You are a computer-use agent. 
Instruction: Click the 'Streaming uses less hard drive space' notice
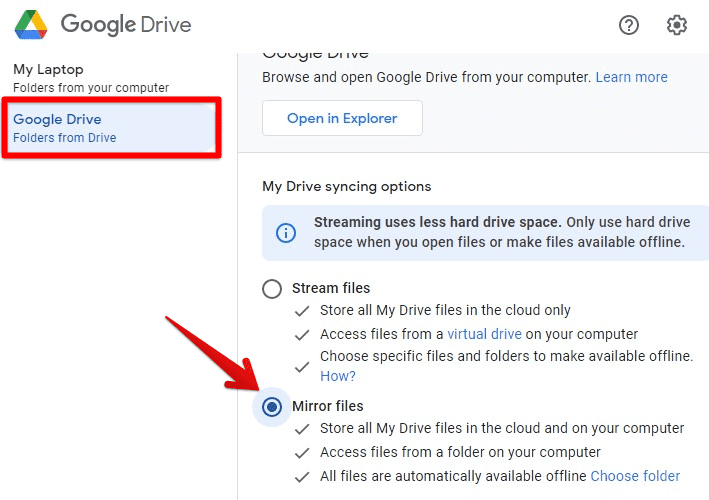[485, 233]
